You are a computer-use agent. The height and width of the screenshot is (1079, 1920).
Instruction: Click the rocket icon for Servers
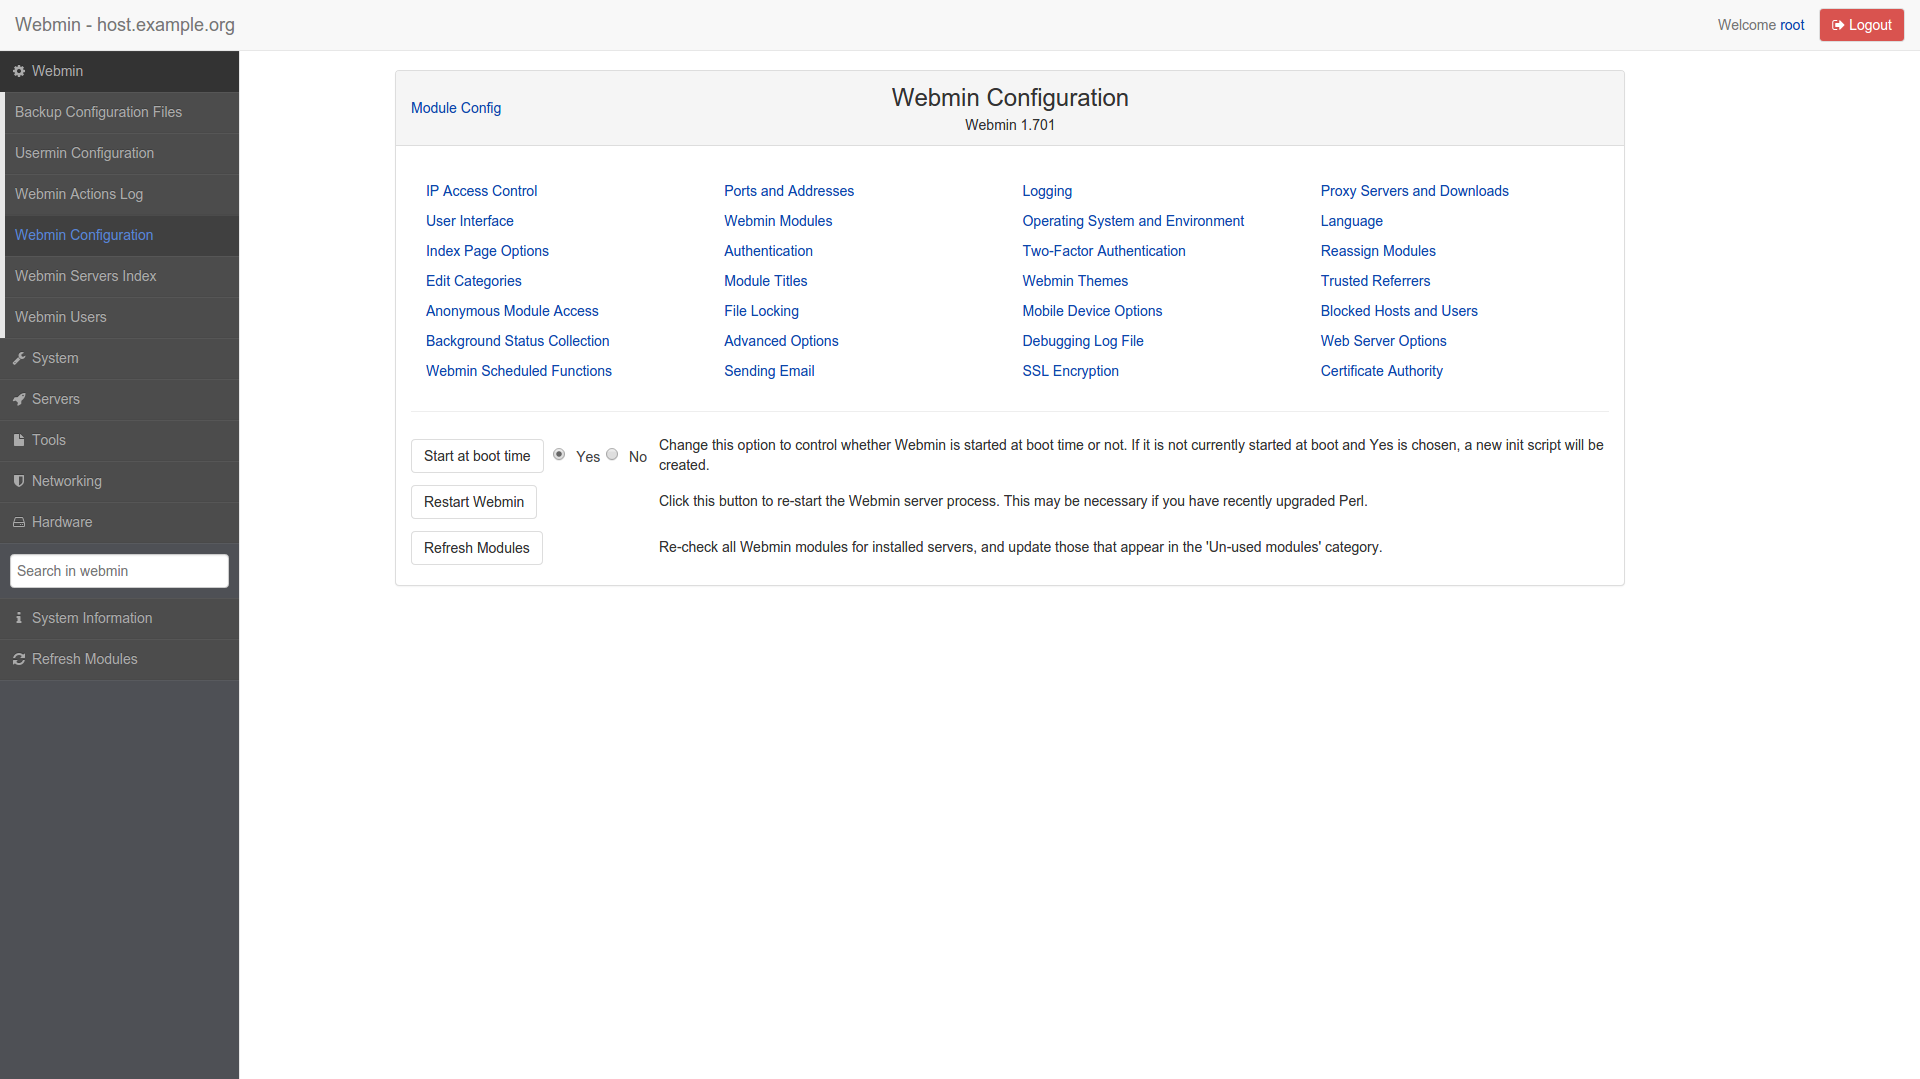point(19,399)
